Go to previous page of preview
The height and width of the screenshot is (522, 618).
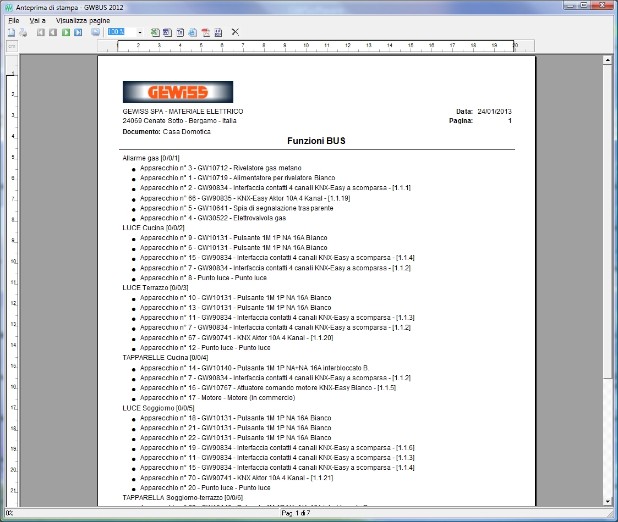(53, 32)
